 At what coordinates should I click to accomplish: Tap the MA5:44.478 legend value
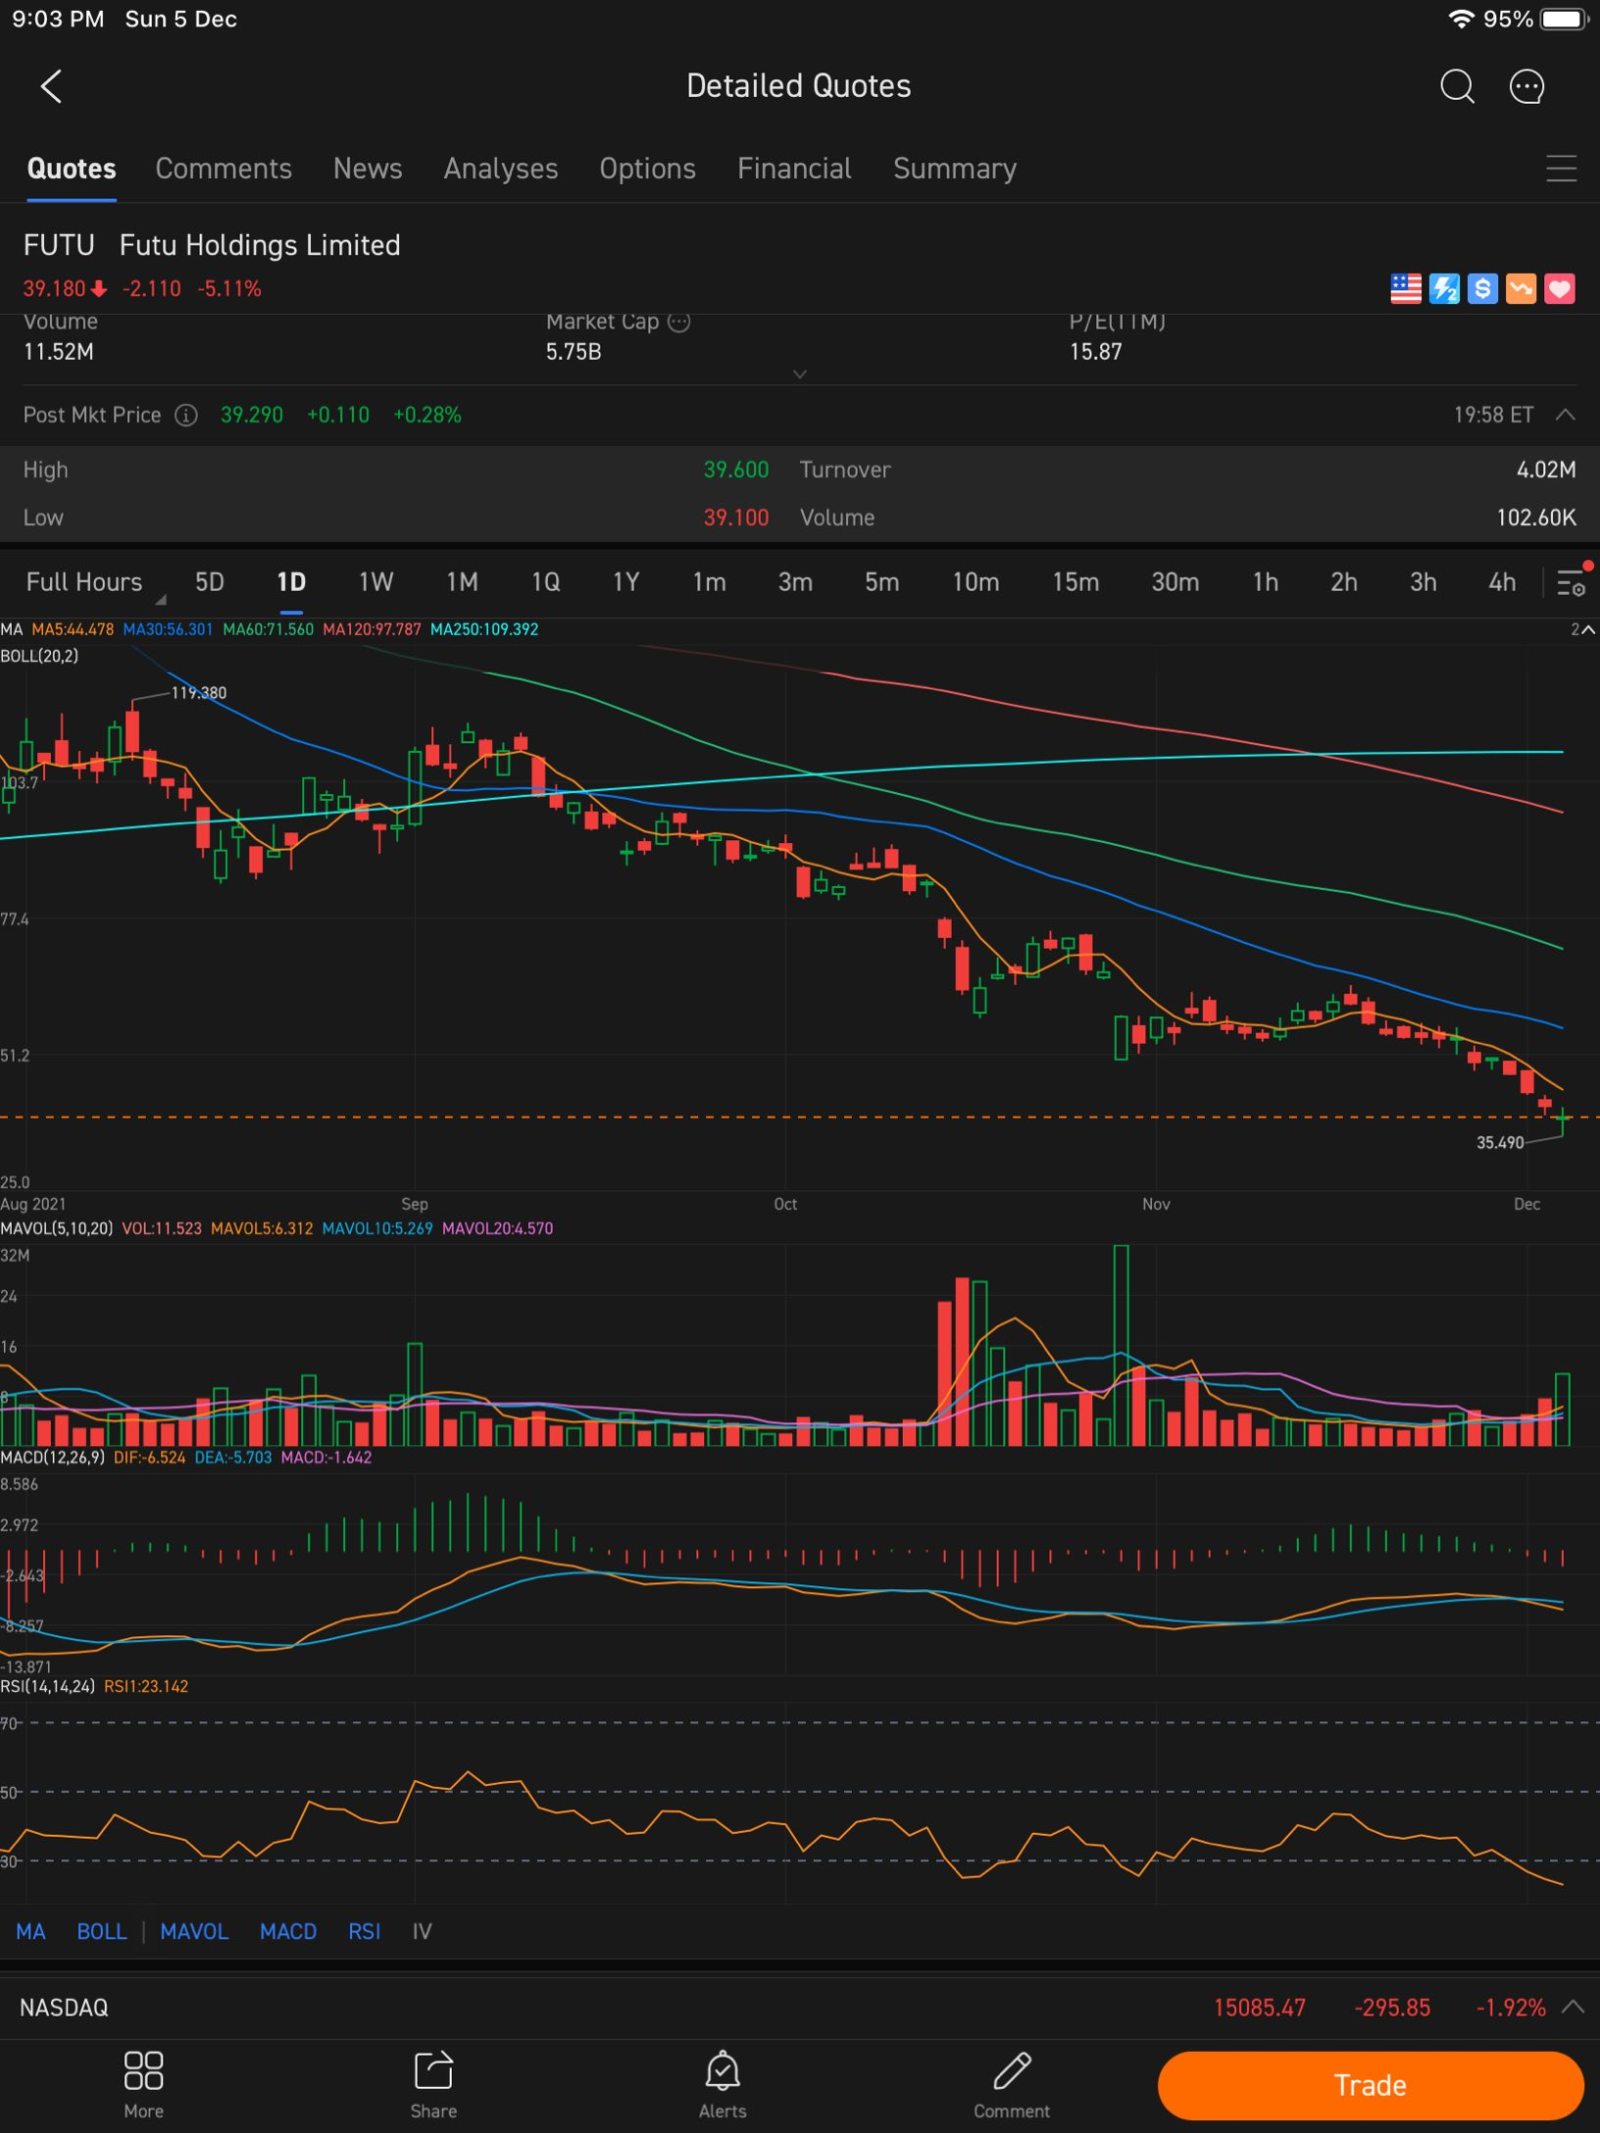point(72,629)
